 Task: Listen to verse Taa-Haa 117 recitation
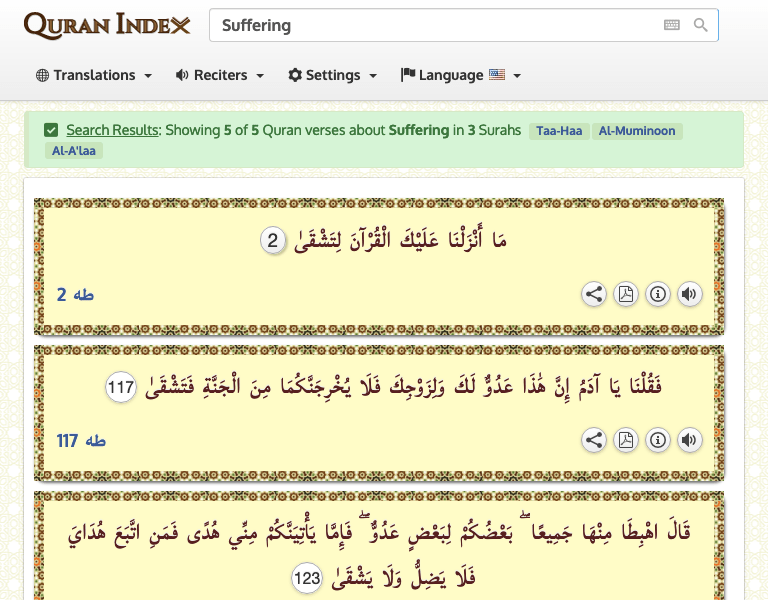point(689,440)
